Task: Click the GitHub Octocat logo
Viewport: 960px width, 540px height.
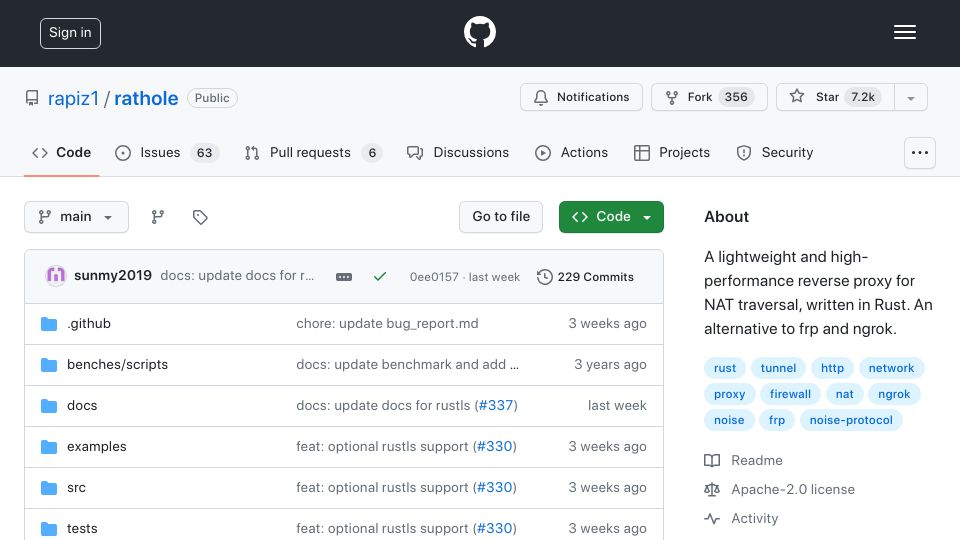Action: 479,32
